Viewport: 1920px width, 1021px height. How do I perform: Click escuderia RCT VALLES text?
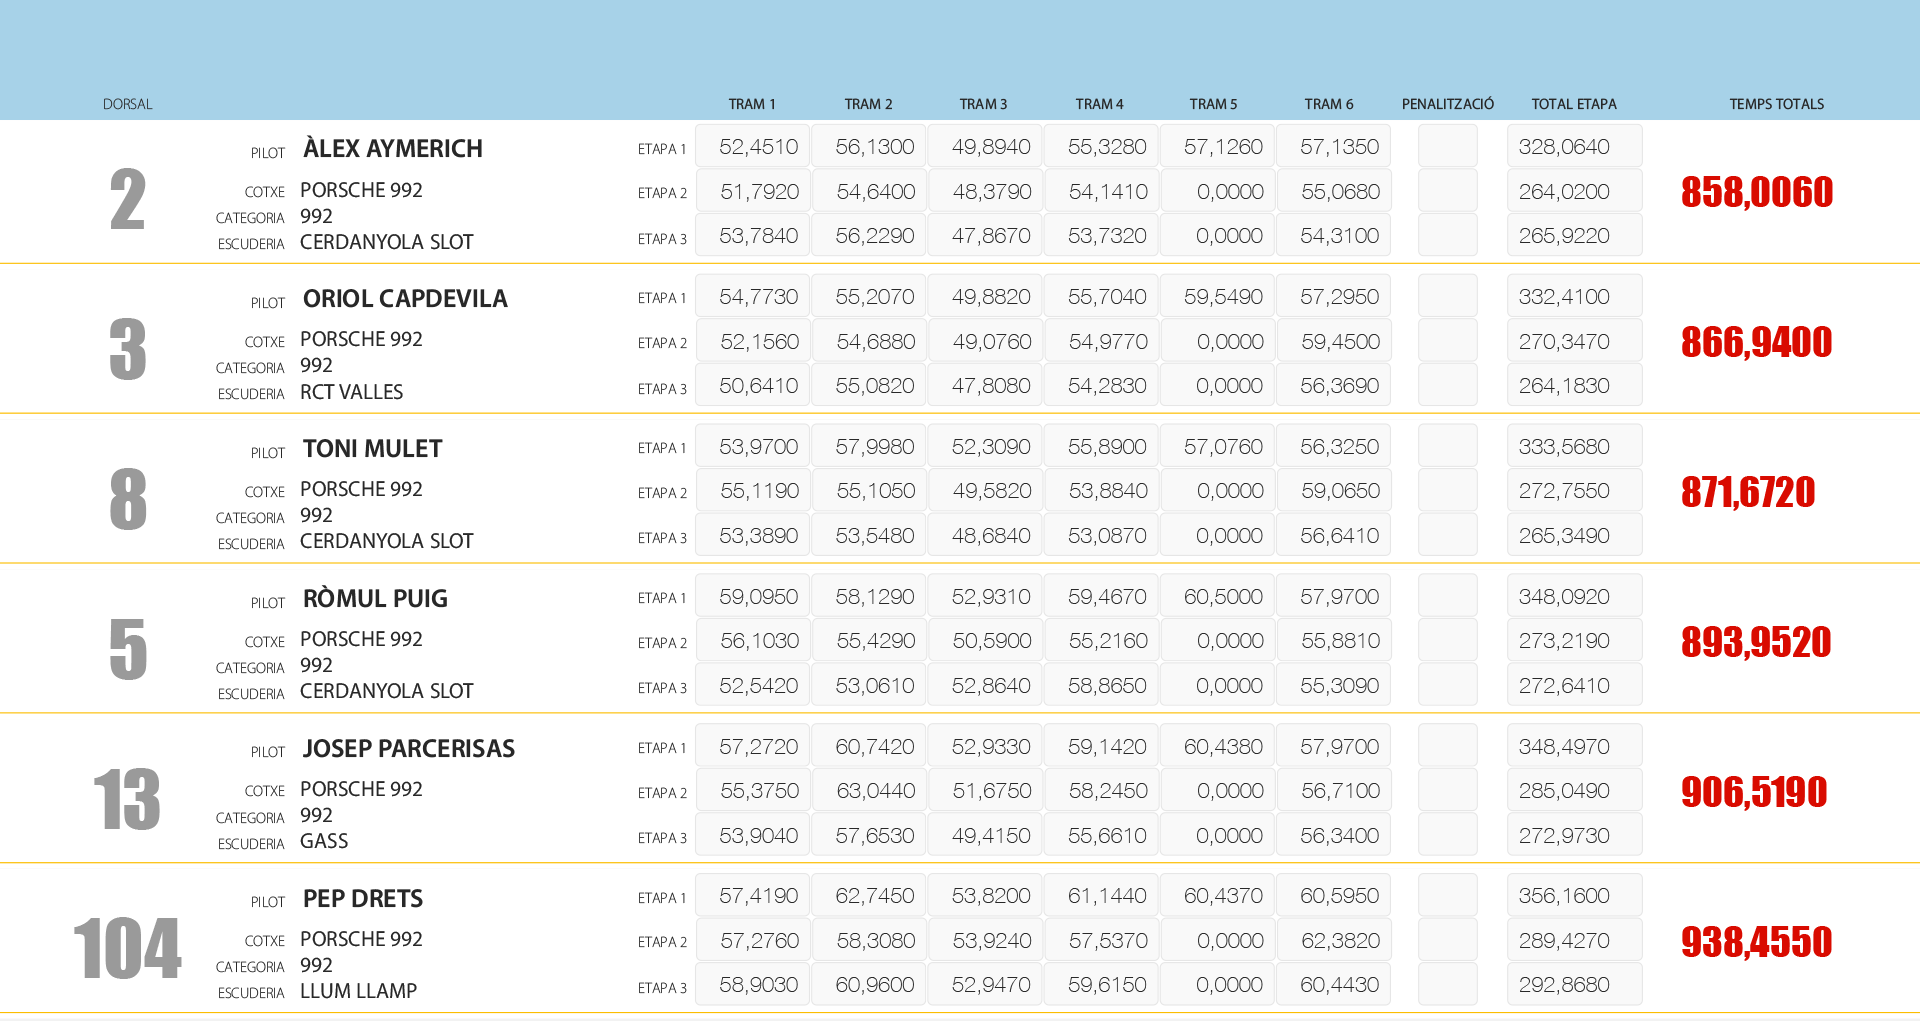(351, 392)
